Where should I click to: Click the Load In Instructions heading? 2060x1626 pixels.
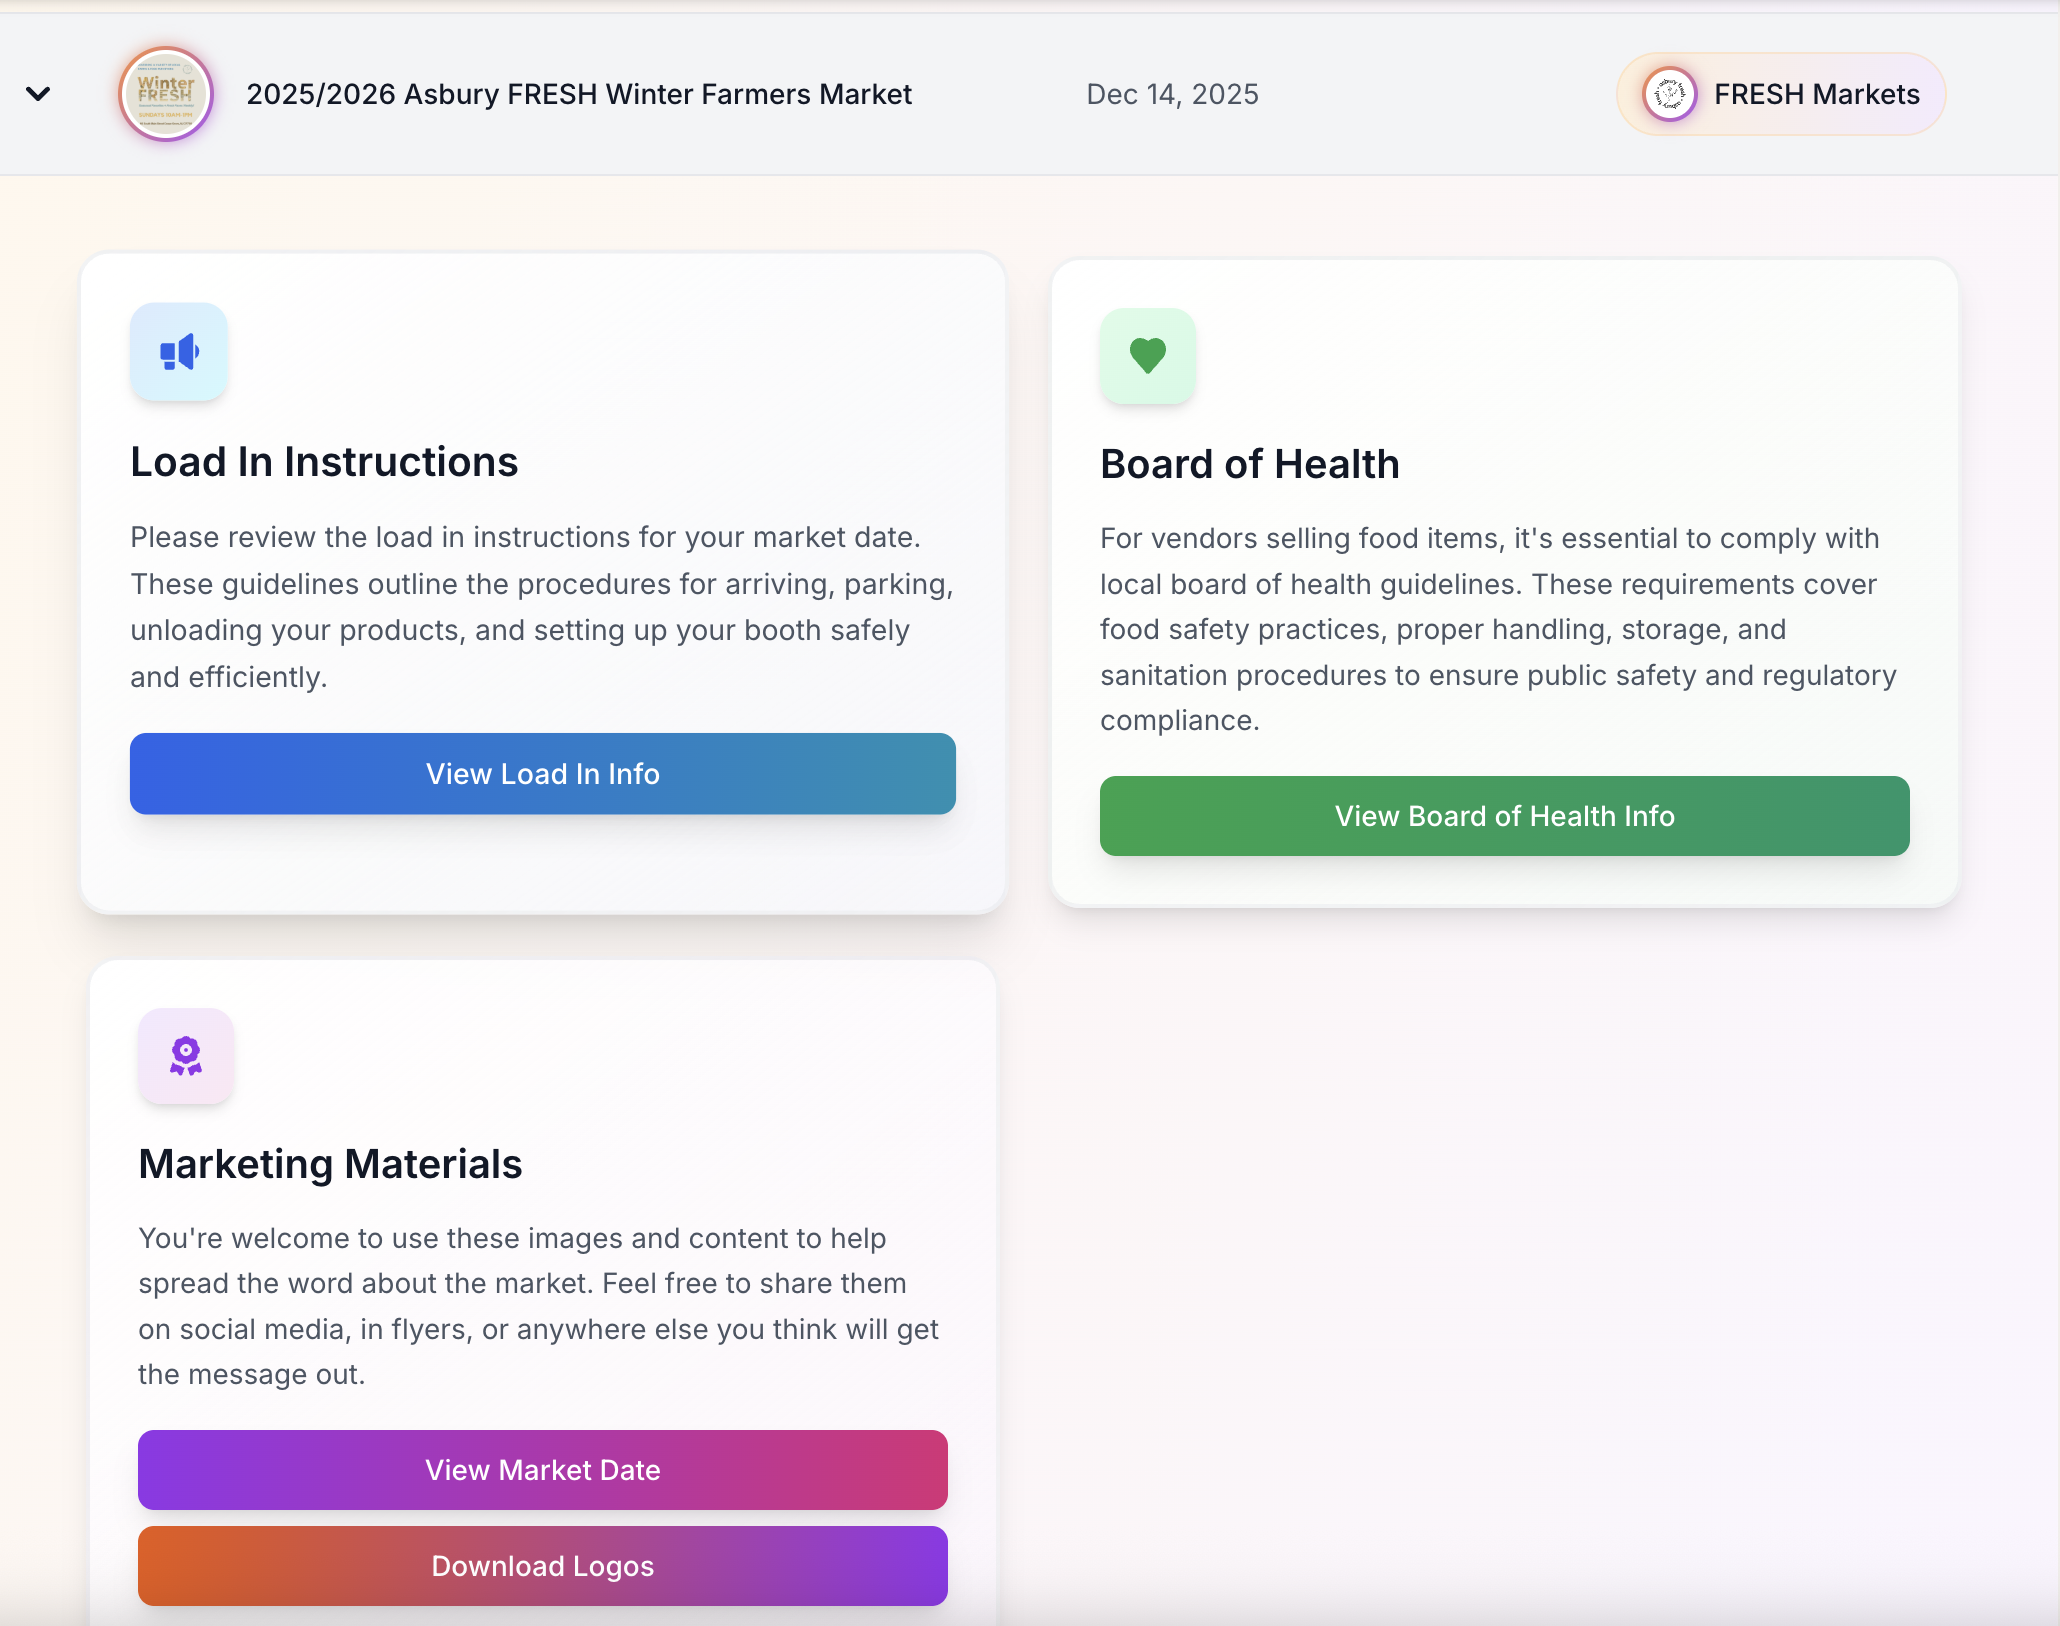(x=324, y=462)
